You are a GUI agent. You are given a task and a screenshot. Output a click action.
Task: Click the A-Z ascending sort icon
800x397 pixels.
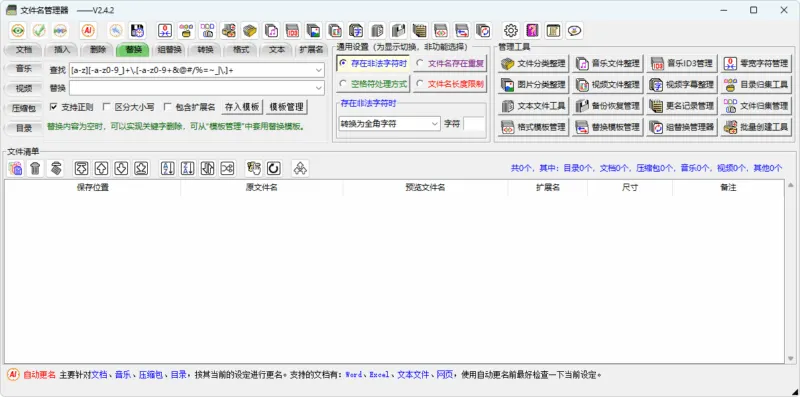point(168,168)
